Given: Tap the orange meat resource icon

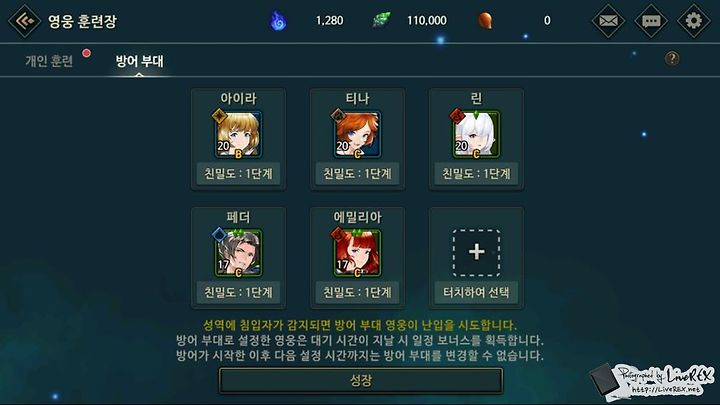Looking at the screenshot, I should pos(485,21).
